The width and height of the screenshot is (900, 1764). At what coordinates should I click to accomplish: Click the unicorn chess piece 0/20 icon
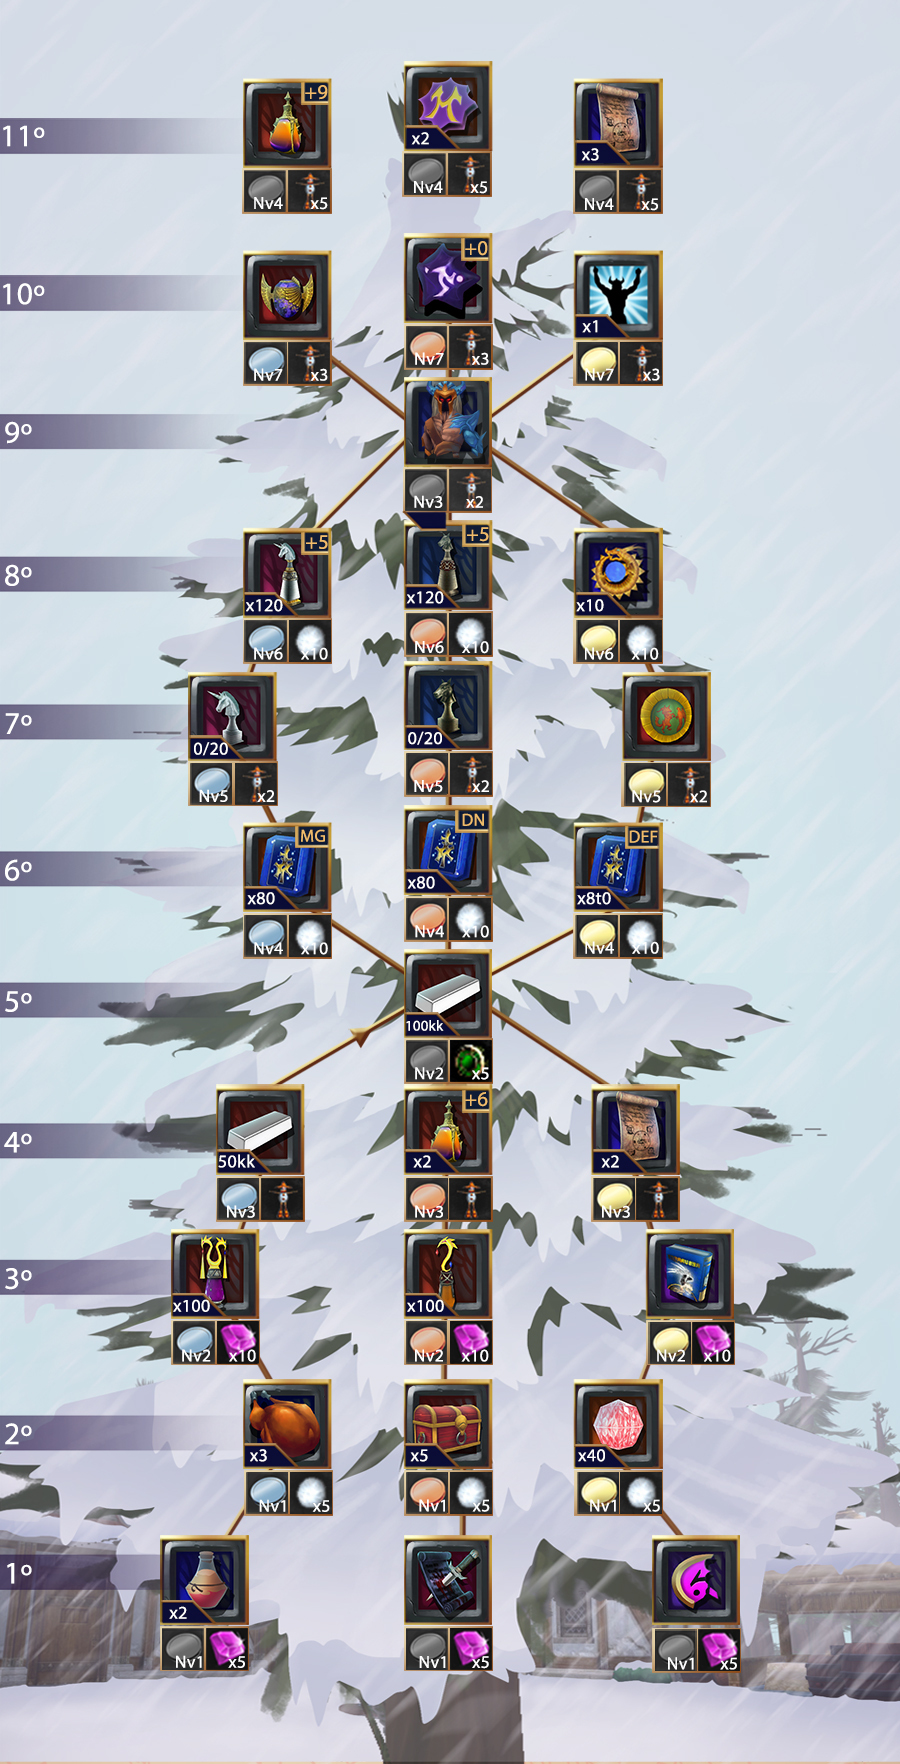tap(232, 717)
